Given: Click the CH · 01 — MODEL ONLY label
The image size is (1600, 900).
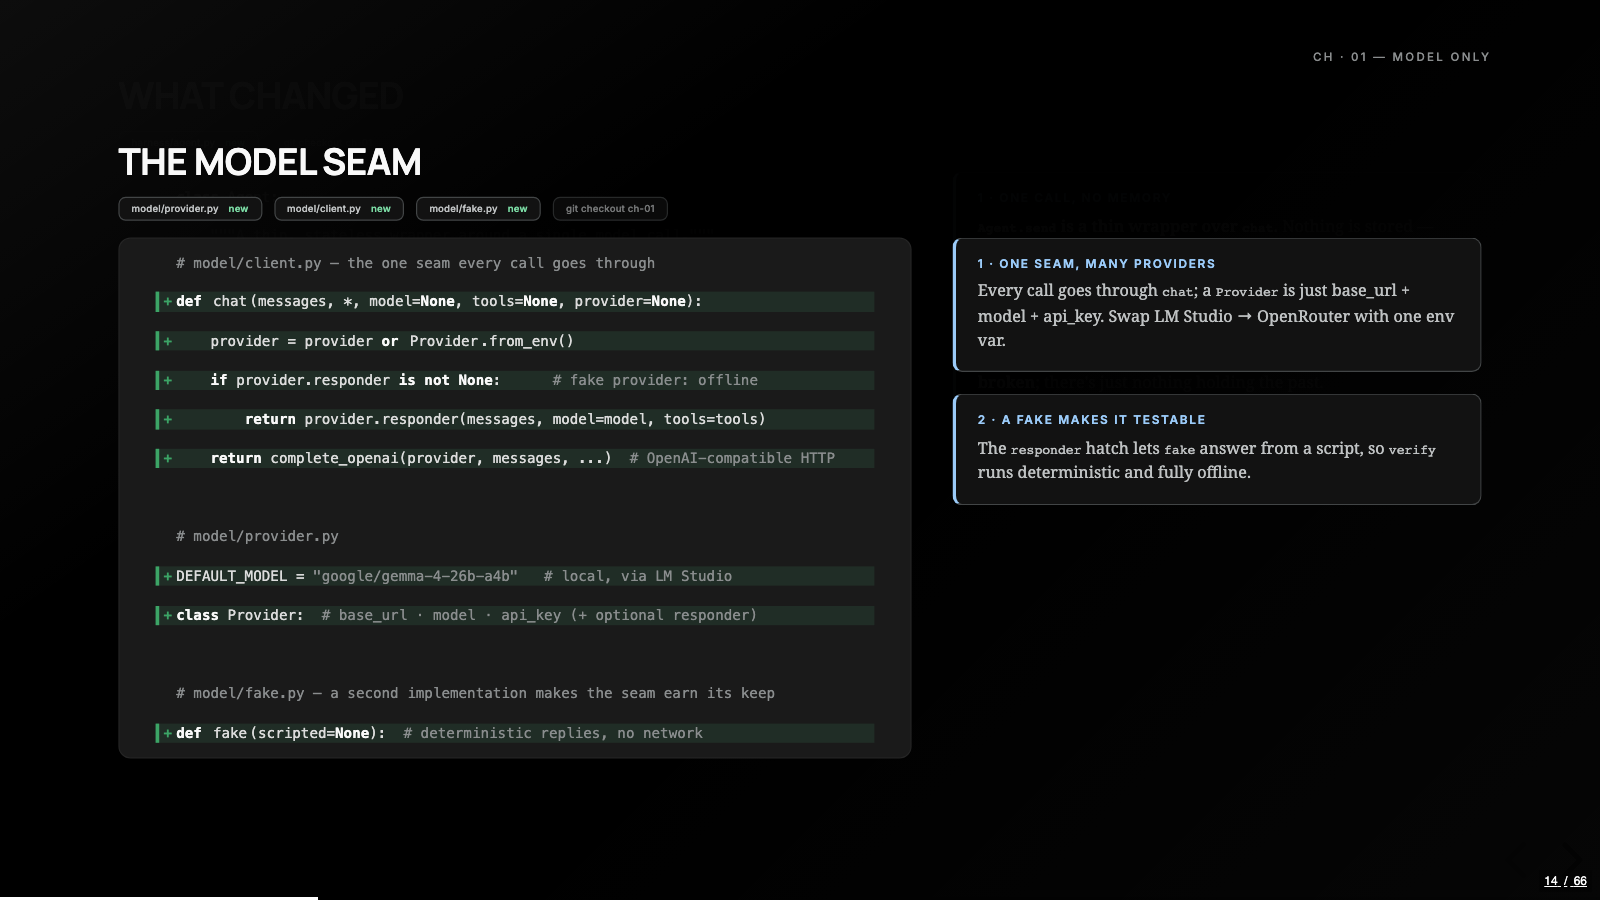Looking at the screenshot, I should (x=1401, y=57).
